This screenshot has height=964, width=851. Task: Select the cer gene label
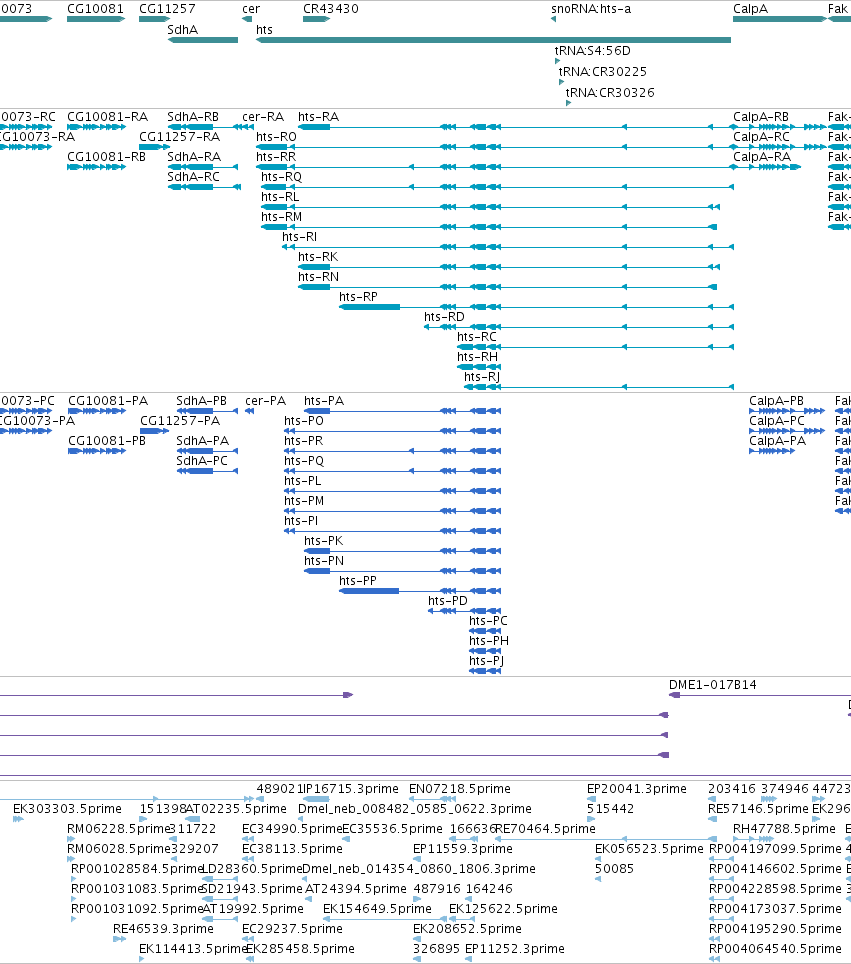click(251, 9)
